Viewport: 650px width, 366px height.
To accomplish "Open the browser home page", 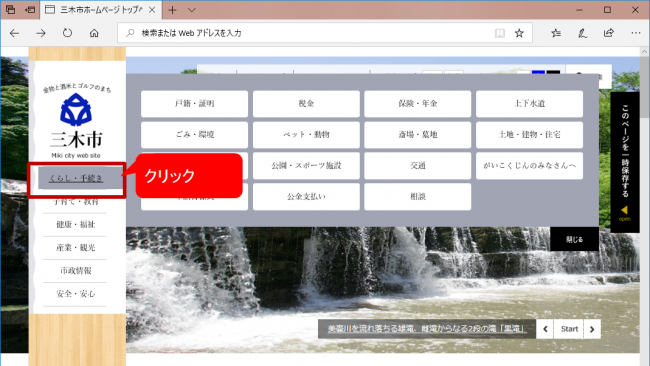I will pos(94,33).
